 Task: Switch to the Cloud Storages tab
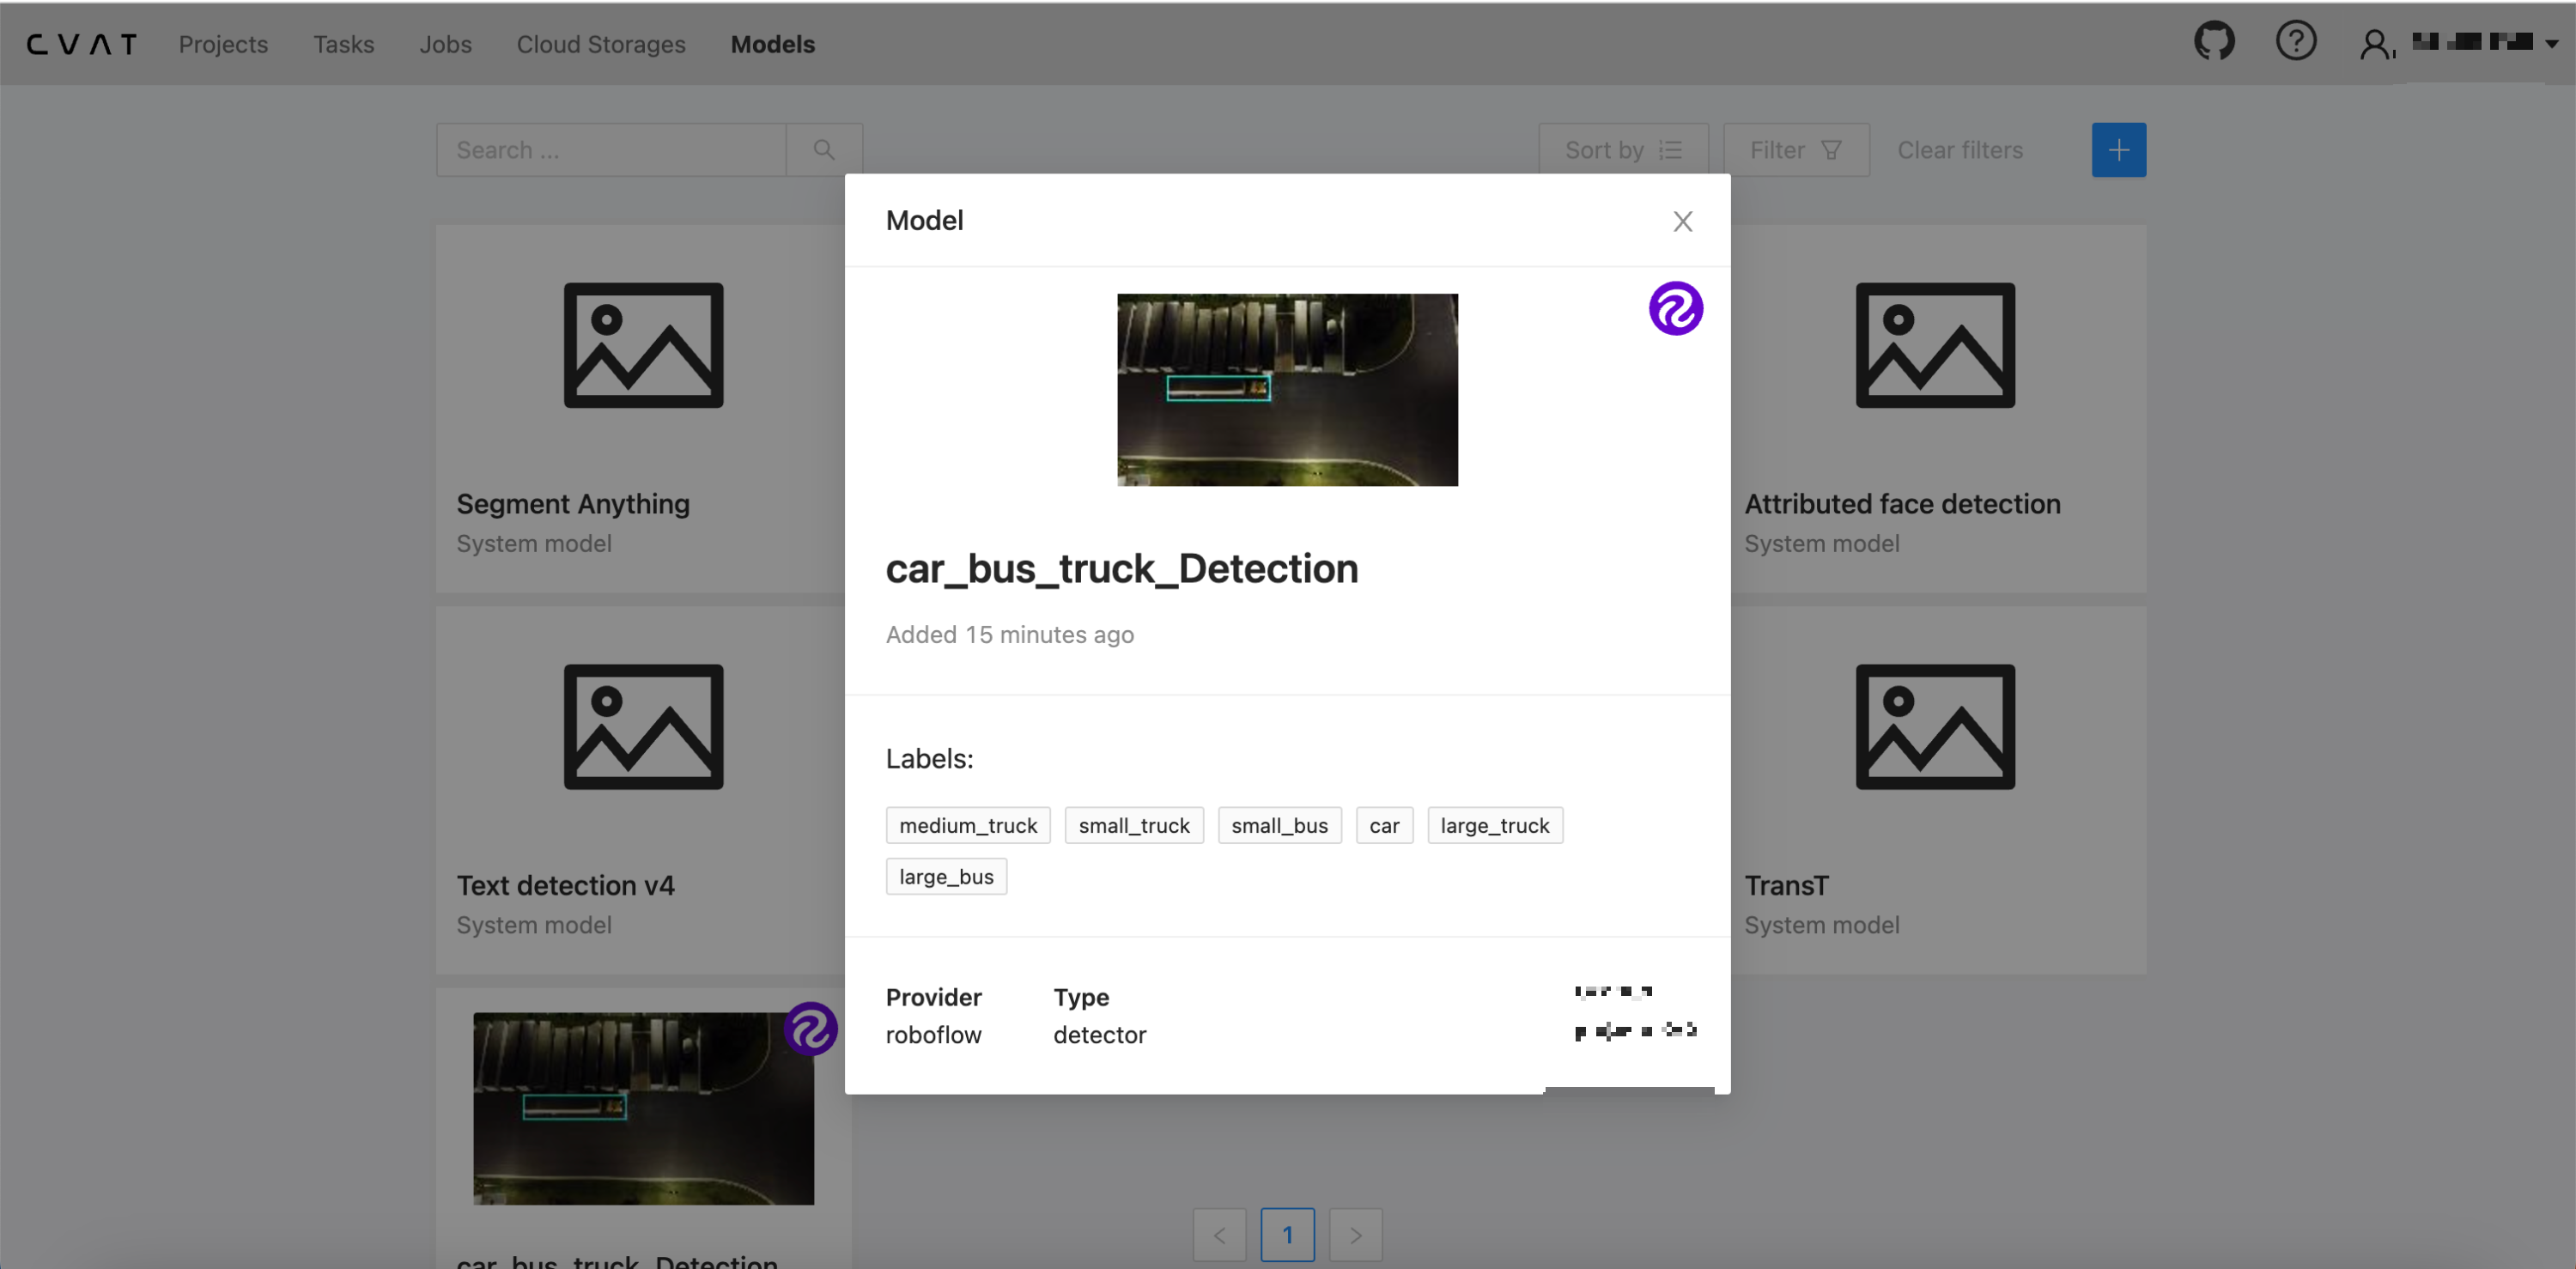600,44
